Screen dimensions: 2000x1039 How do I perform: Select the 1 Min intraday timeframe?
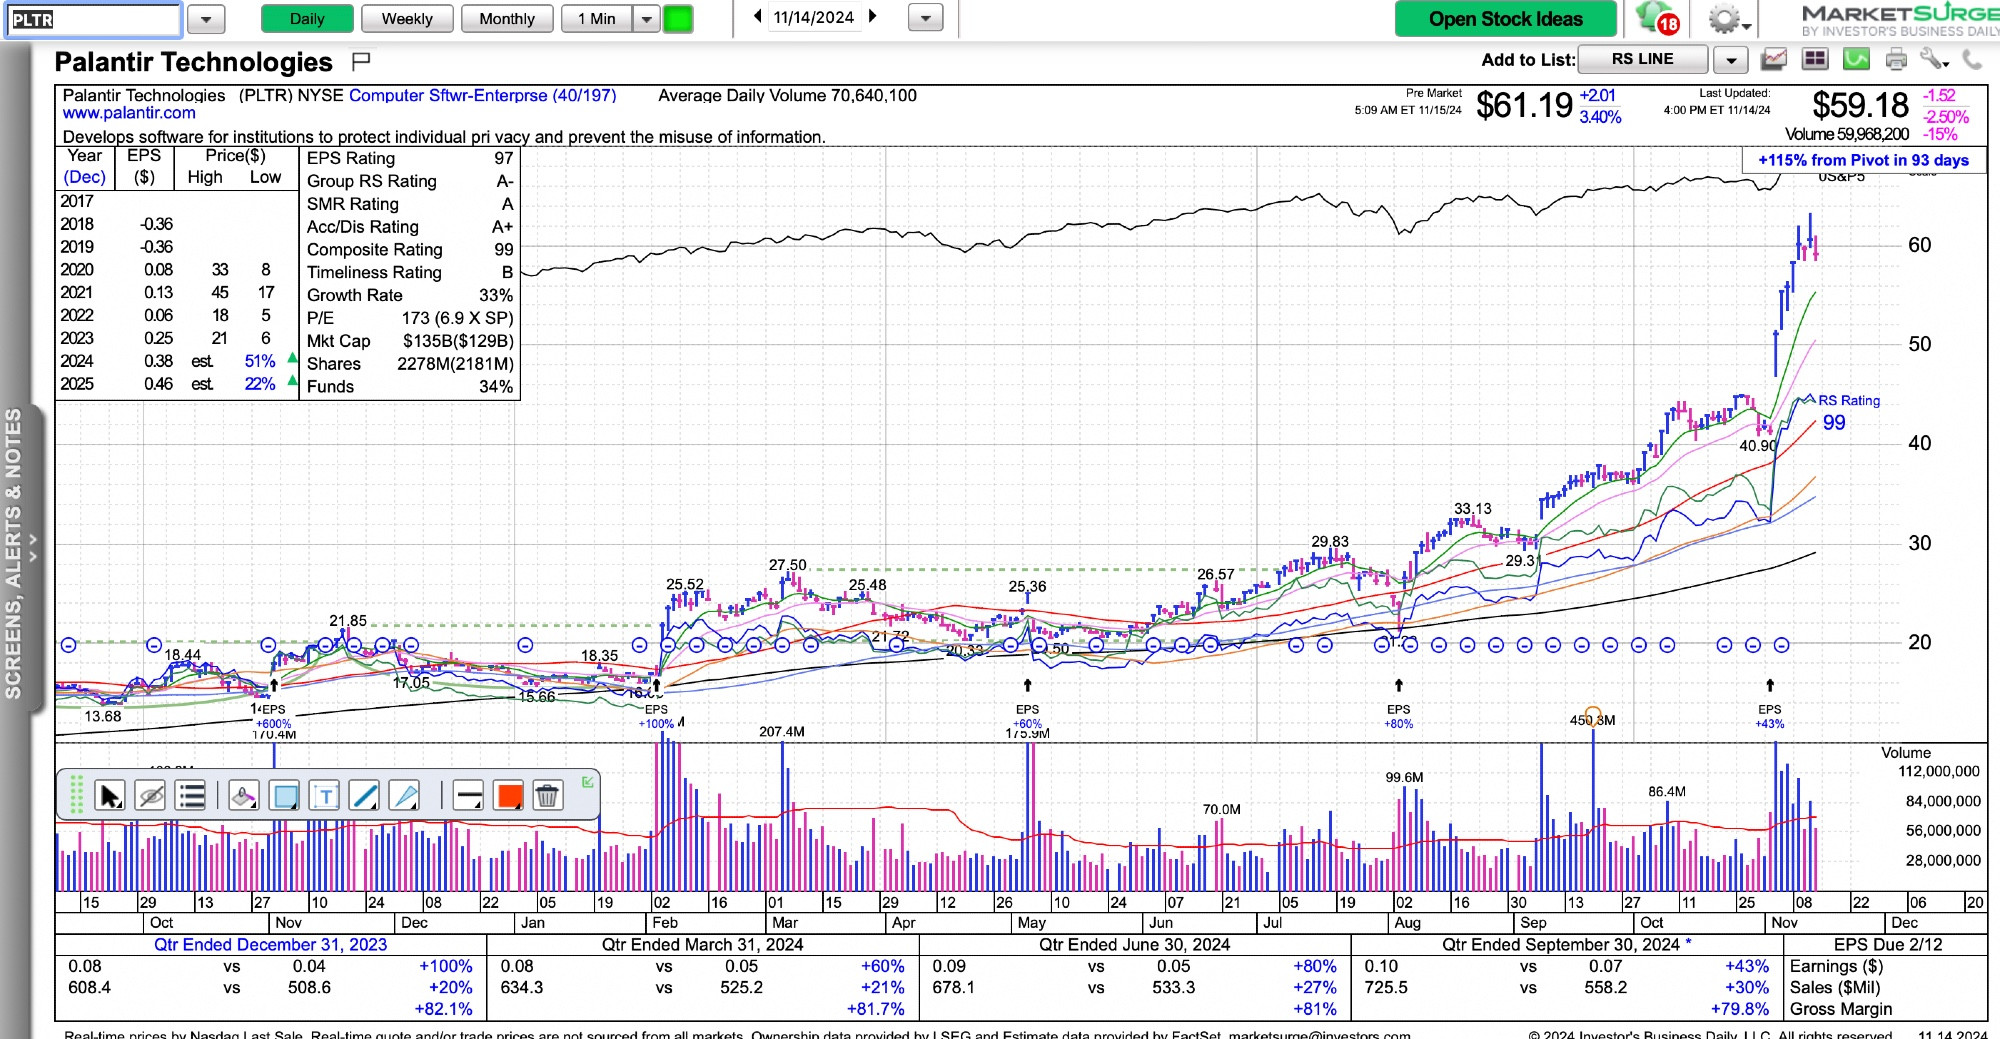click(x=597, y=19)
